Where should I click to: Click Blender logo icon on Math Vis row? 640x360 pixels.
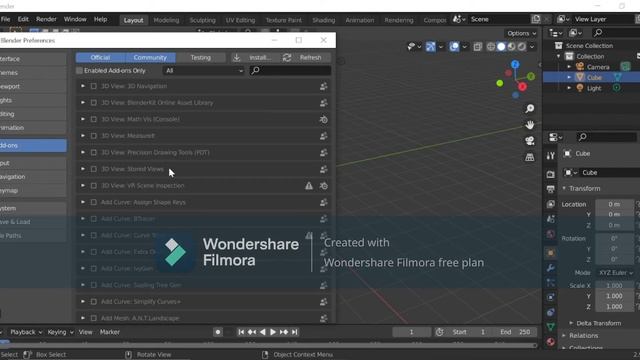pyautogui.click(x=323, y=120)
